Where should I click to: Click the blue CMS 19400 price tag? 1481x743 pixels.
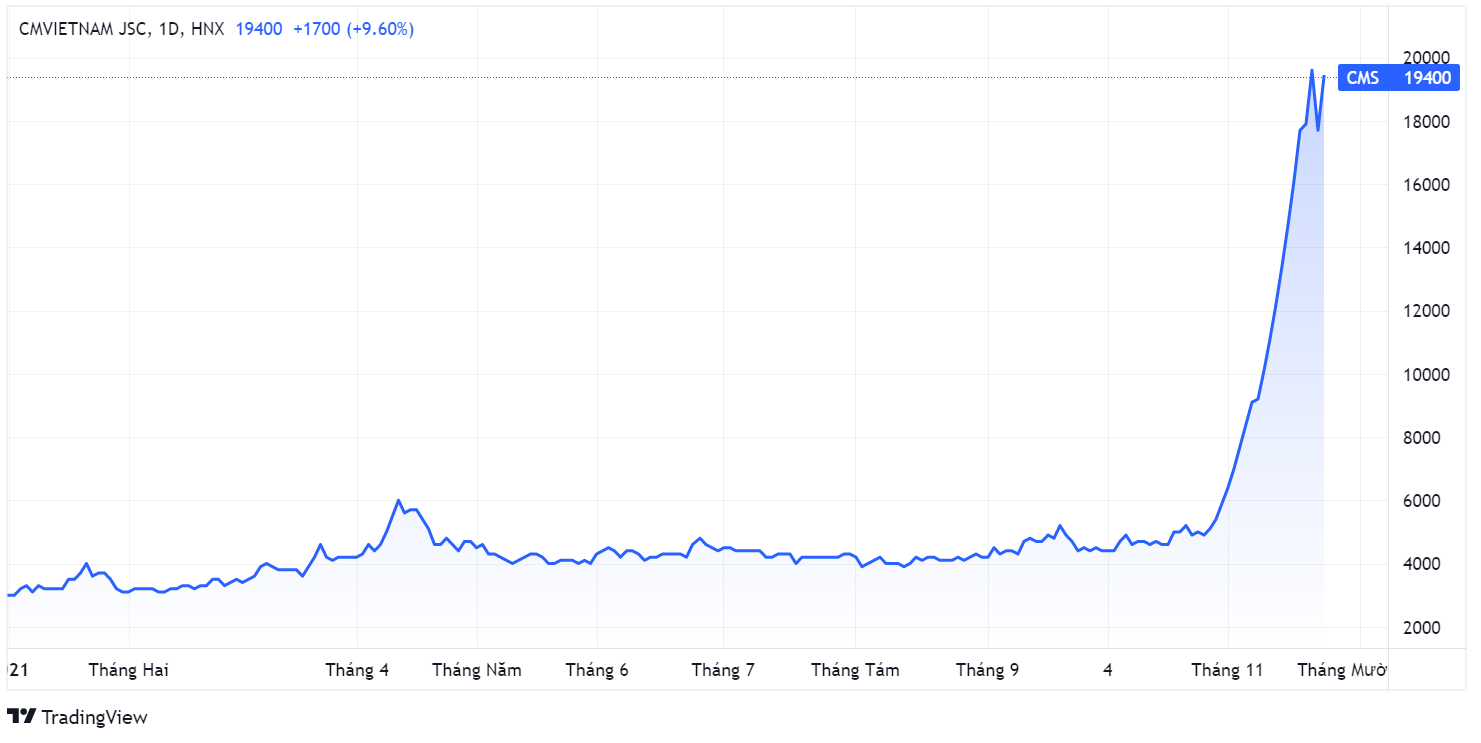click(1398, 78)
